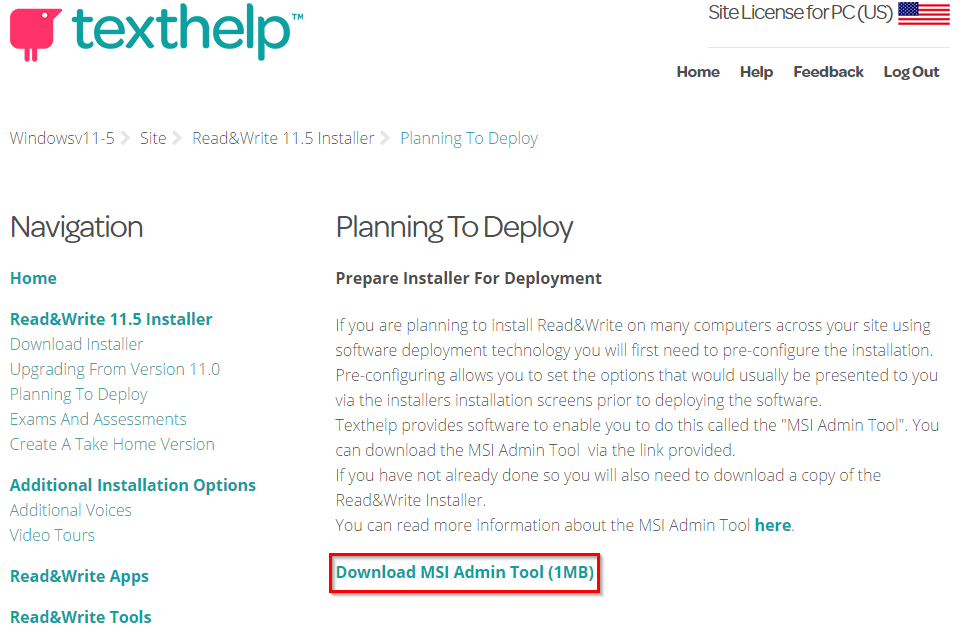Click Log Out
The height and width of the screenshot is (633, 965).
coord(911,72)
